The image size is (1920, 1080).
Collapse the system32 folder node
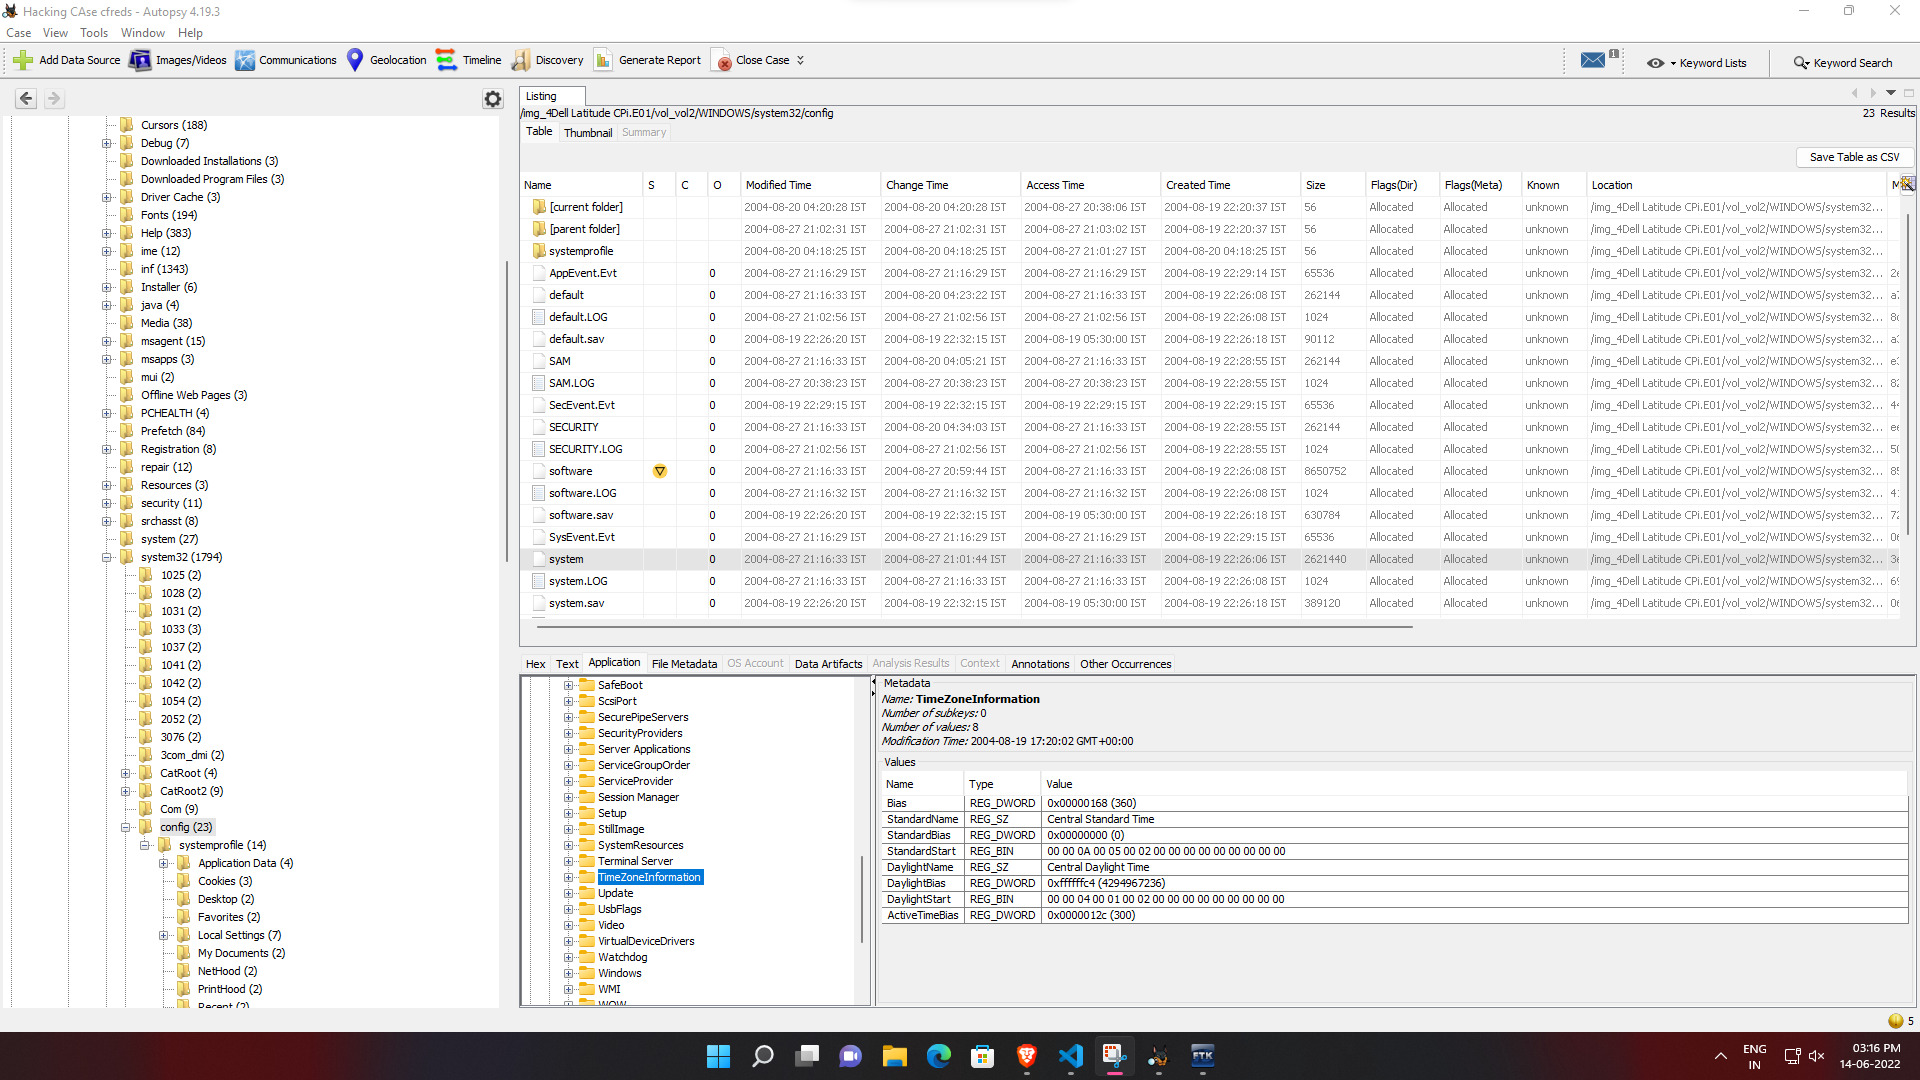coord(107,557)
